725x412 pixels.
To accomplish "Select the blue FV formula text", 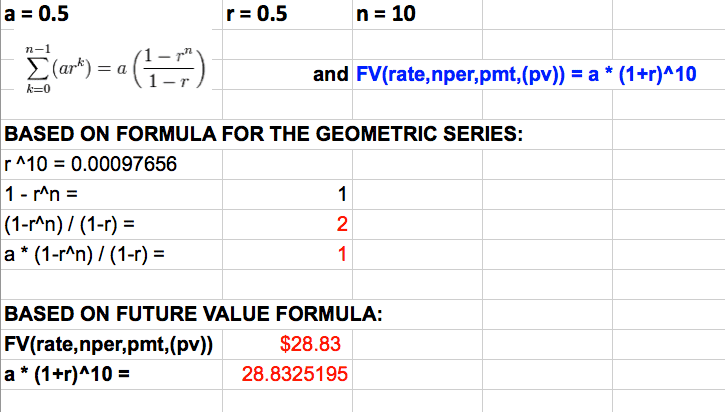I will coord(525,75).
